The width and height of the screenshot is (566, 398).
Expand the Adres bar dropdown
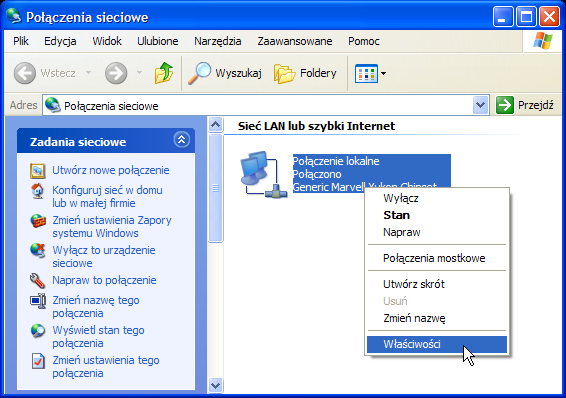pyautogui.click(x=480, y=105)
